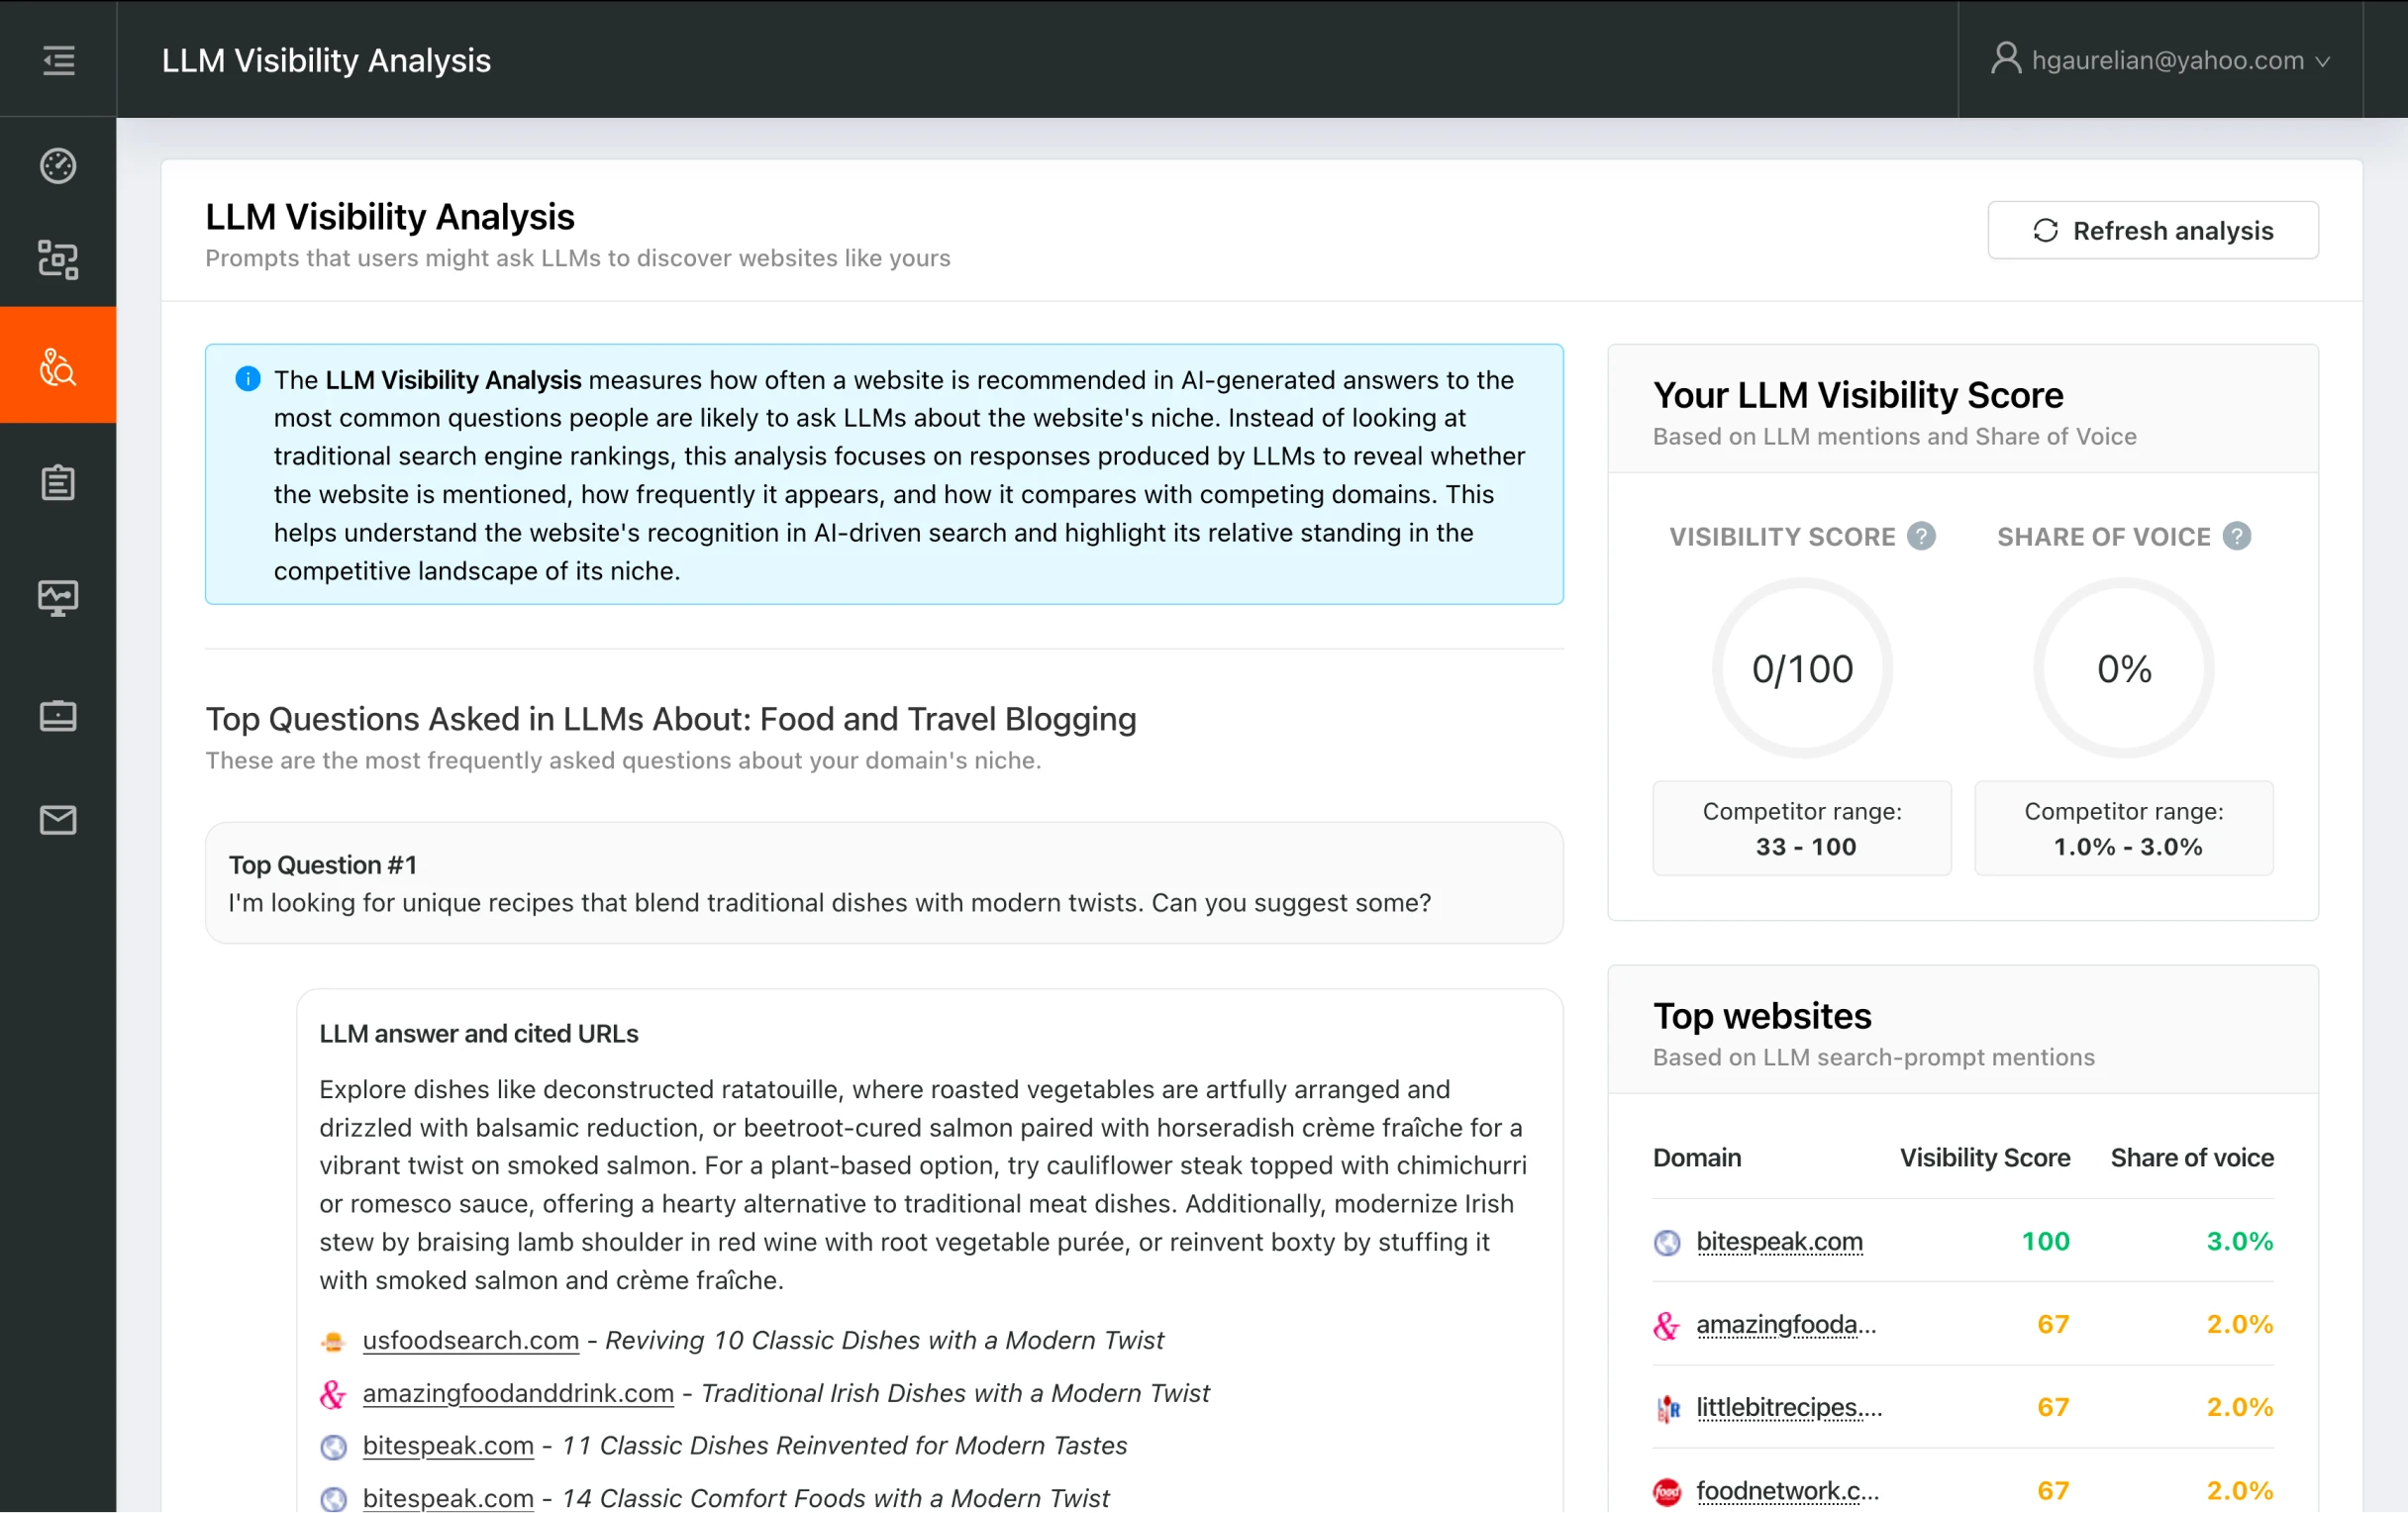This screenshot has width=2408, height=1513.
Task: Click the sidebar icon below the monitor
Action: point(58,716)
